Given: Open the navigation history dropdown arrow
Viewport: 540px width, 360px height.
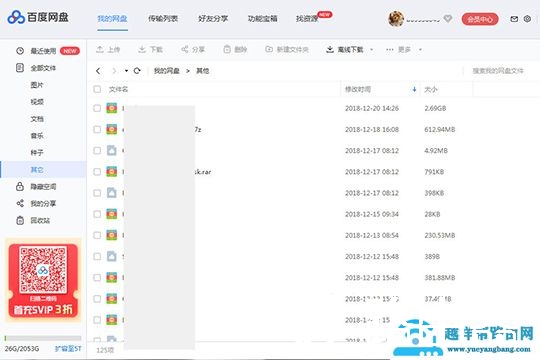Looking at the screenshot, I should pyautogui.click(x=126, y=71).
